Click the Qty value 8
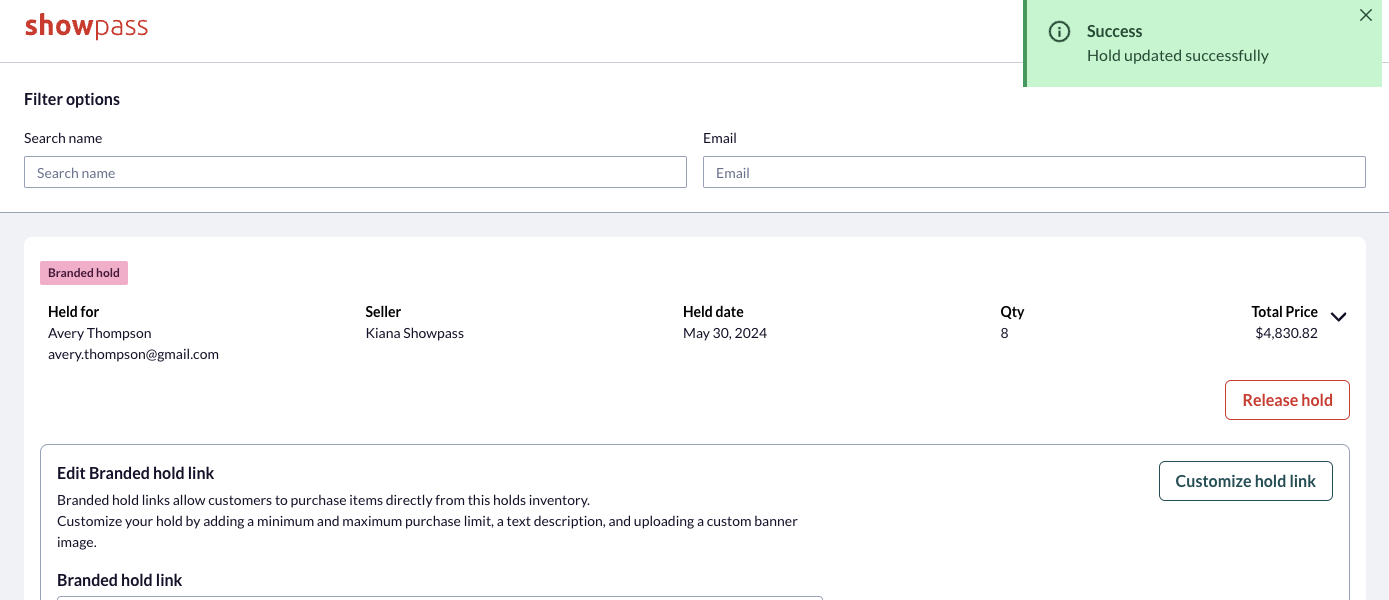The image size is (1389, 600). tap(1004, 333)
